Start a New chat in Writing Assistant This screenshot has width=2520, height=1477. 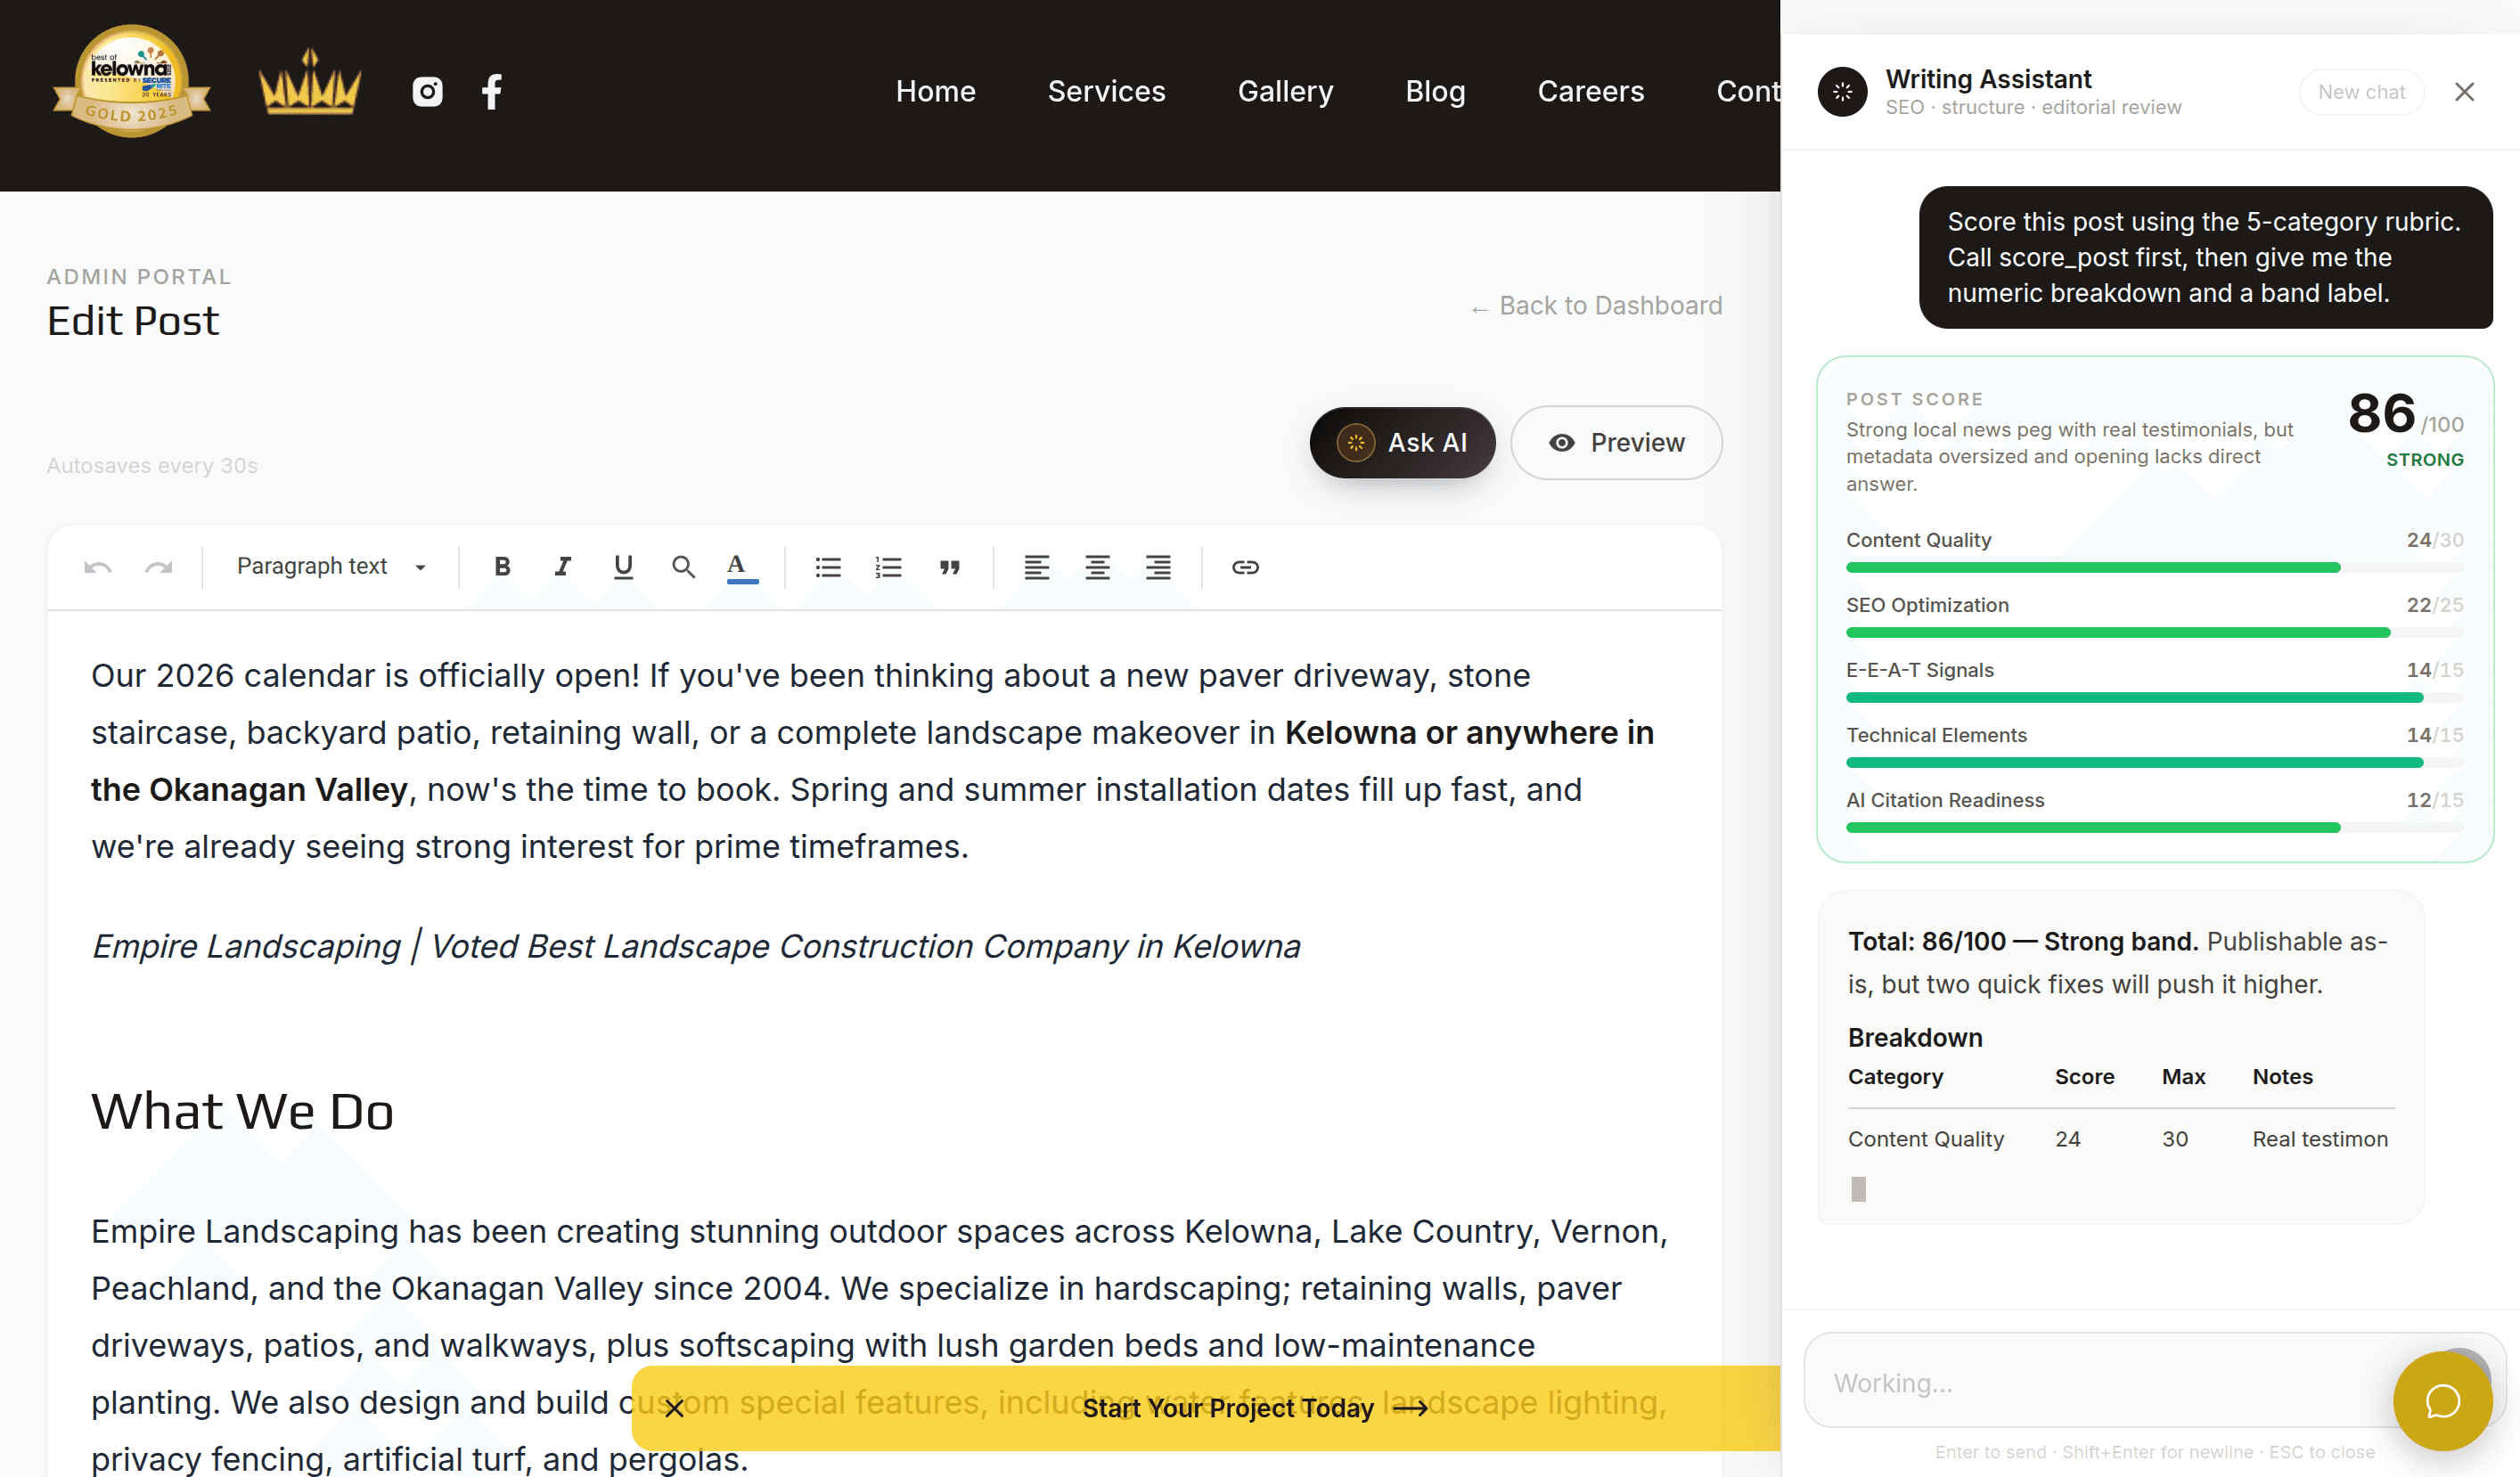(2361, 92)
